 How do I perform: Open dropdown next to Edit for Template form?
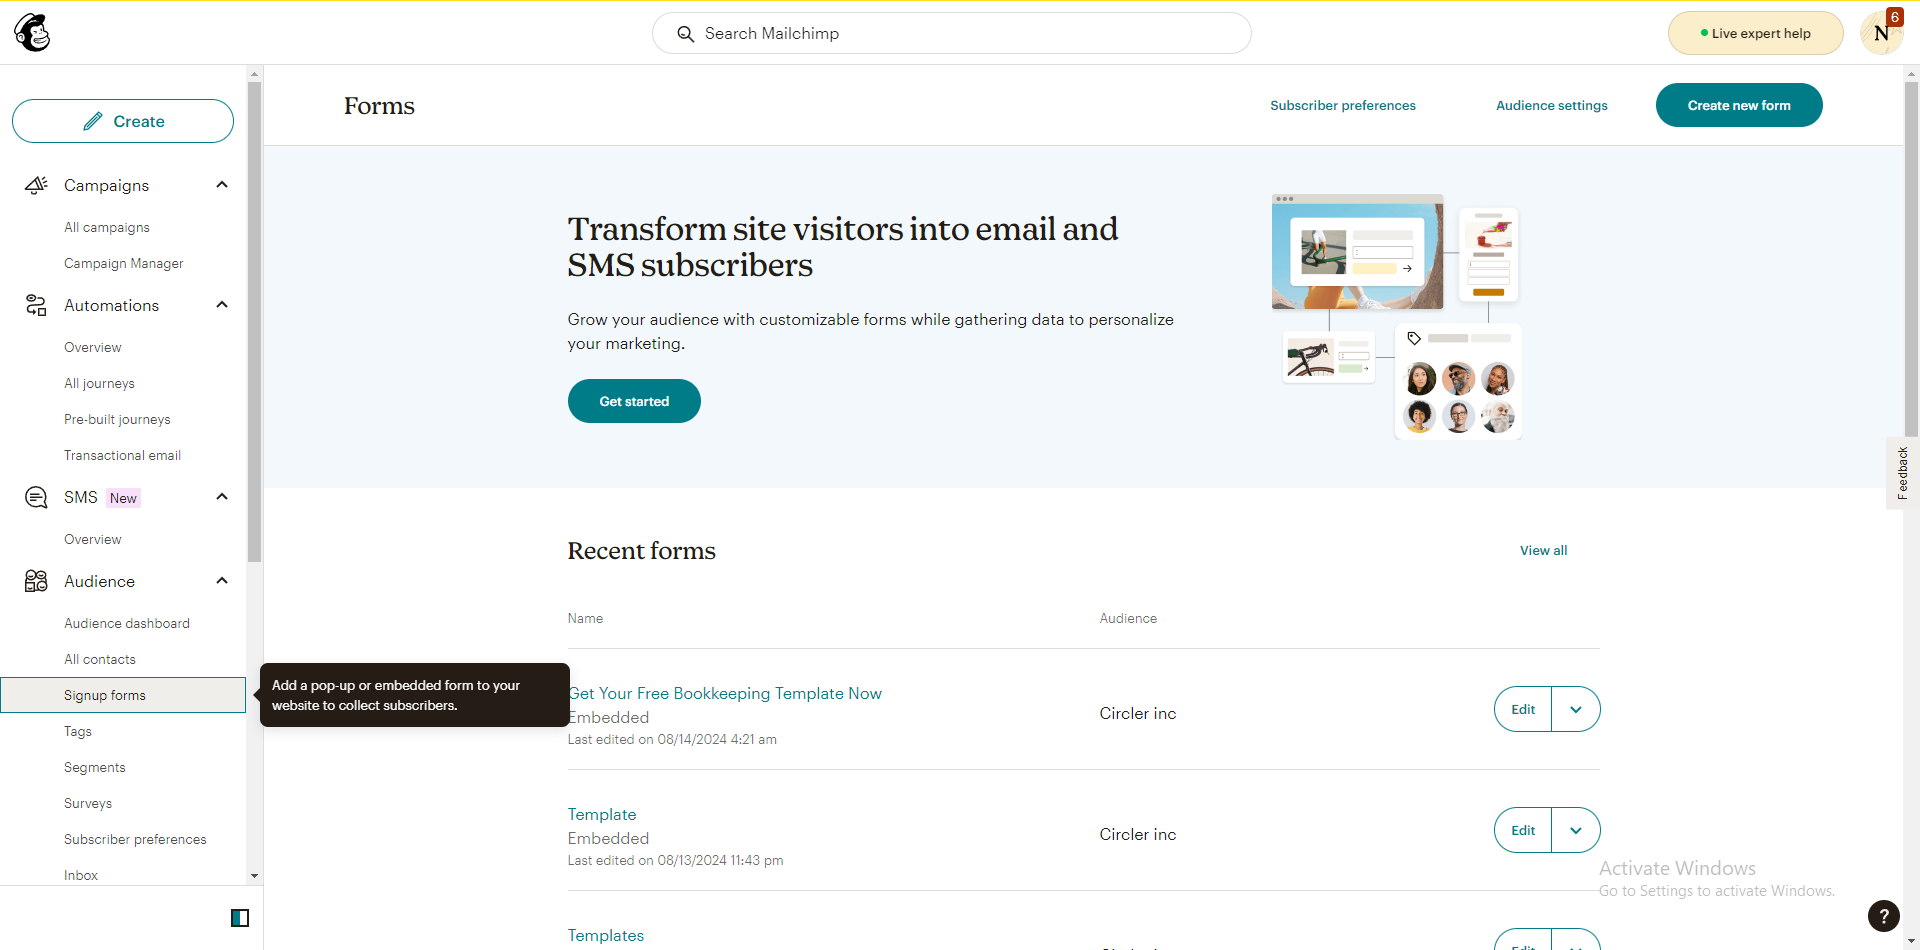(1576, 830)
